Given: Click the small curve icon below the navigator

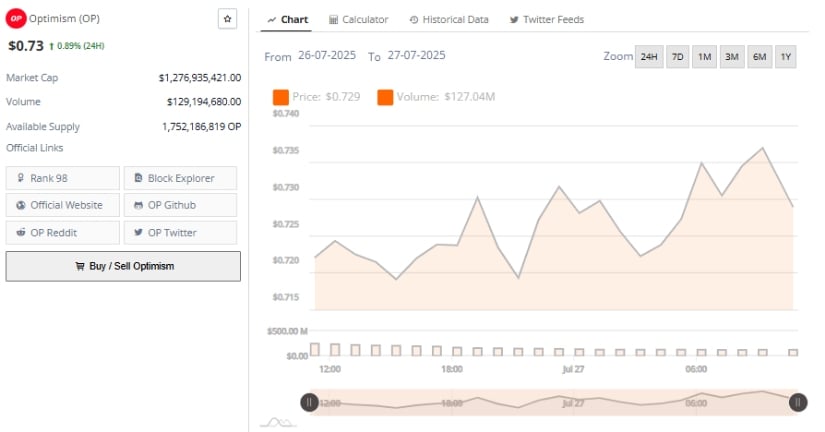Looking at the screenshot, I should click(x=277, y=422).
